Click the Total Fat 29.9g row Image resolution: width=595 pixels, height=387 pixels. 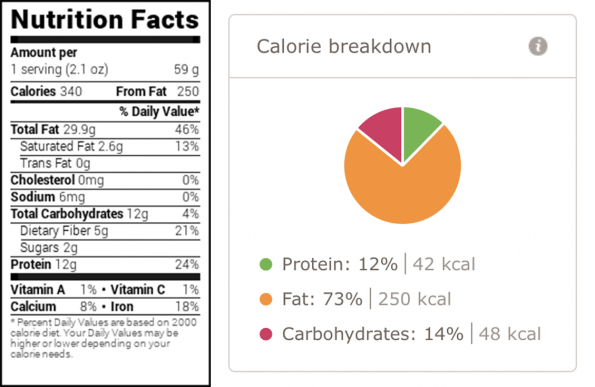105,130
